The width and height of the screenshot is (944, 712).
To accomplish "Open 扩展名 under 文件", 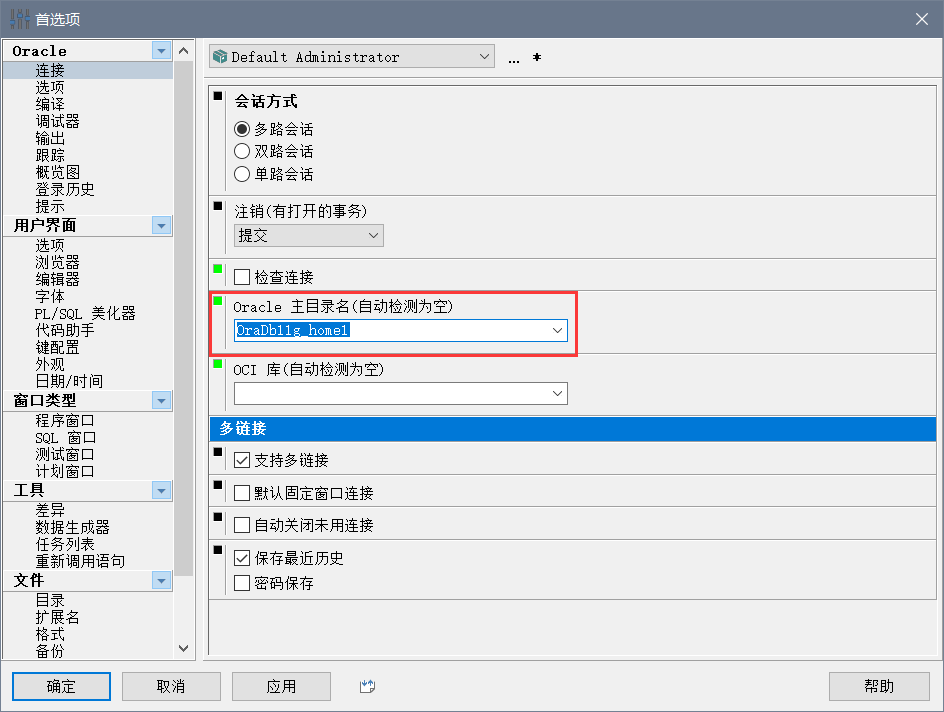I will 57,617.
